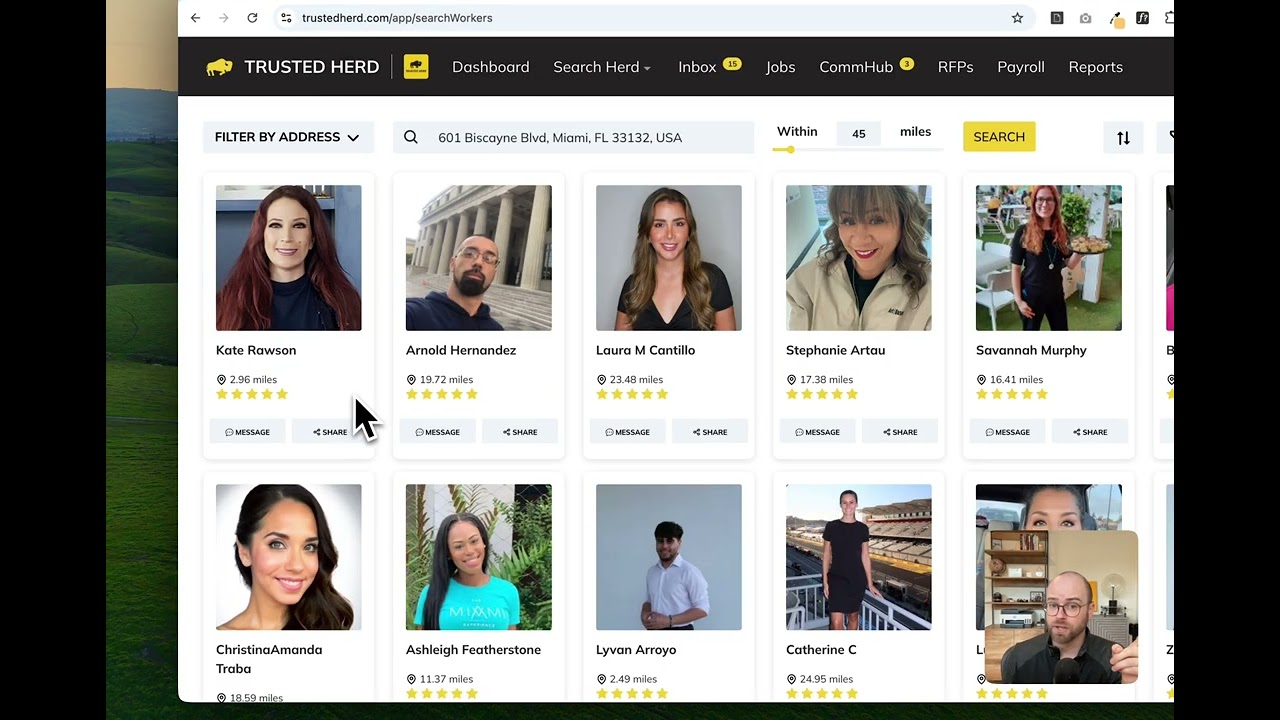This screenshot has width=1280, height=720.
Task: Open site info icon in address bar
Action: pyautogui.click(x=286, y=18)
